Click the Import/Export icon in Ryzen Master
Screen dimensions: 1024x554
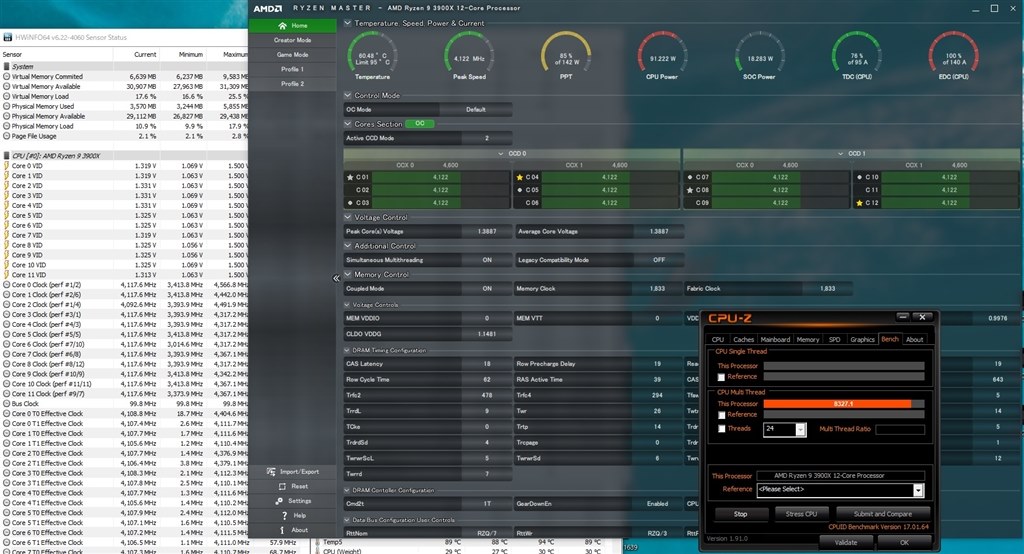(271, 472)
